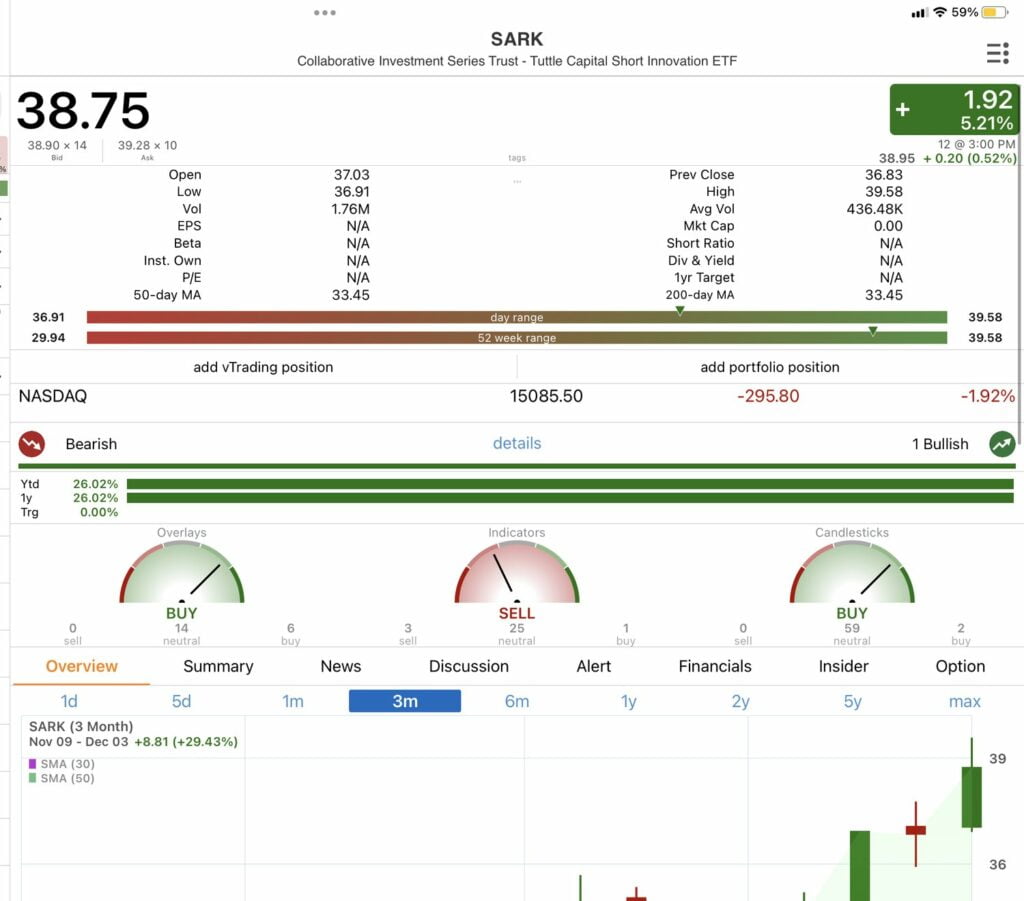Switch to the max timeframe
Screen dimensions: 1024x901
click(964, 701)
